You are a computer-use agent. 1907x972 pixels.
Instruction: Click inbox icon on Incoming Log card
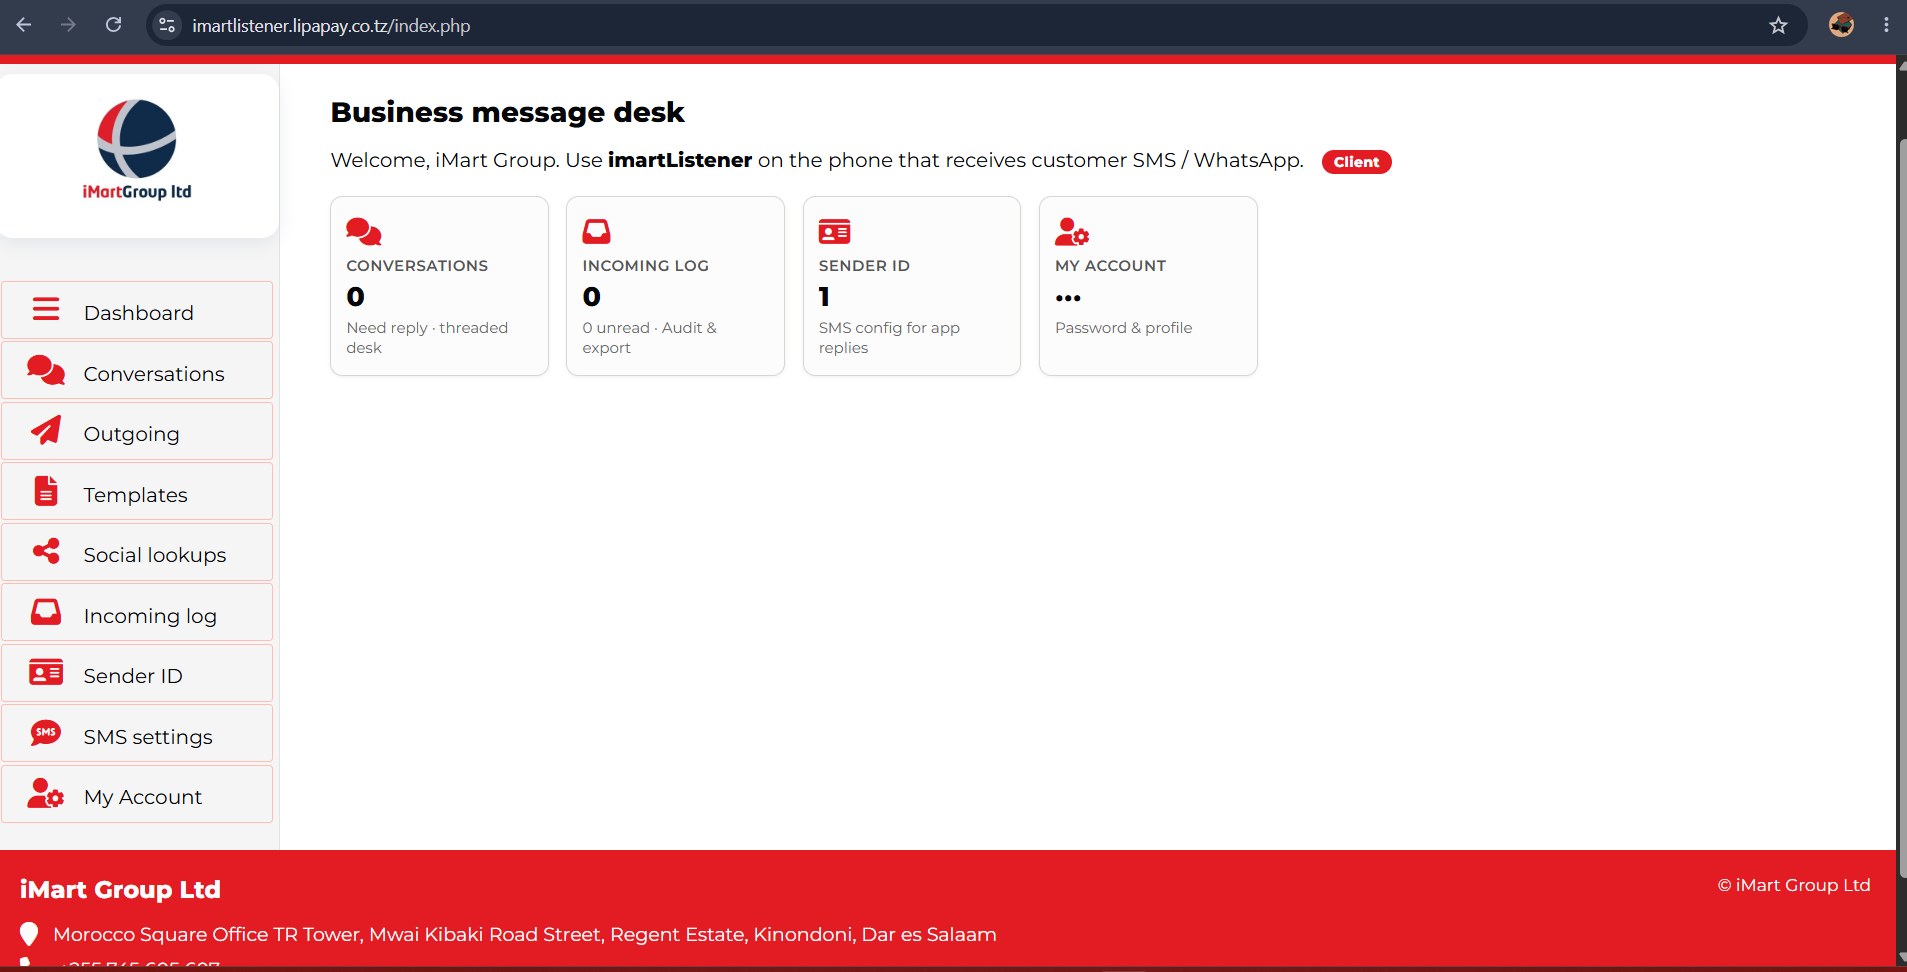click(x=597, y=232)
